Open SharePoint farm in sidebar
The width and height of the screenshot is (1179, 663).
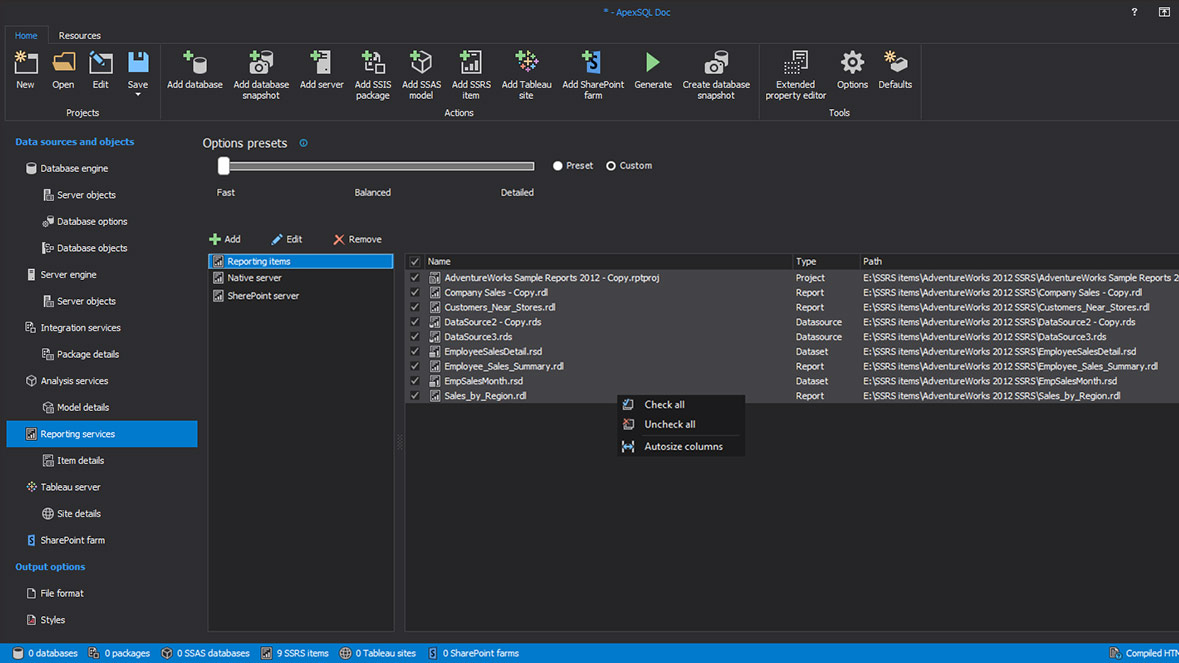pyautogui.click(x=72, y=540)
